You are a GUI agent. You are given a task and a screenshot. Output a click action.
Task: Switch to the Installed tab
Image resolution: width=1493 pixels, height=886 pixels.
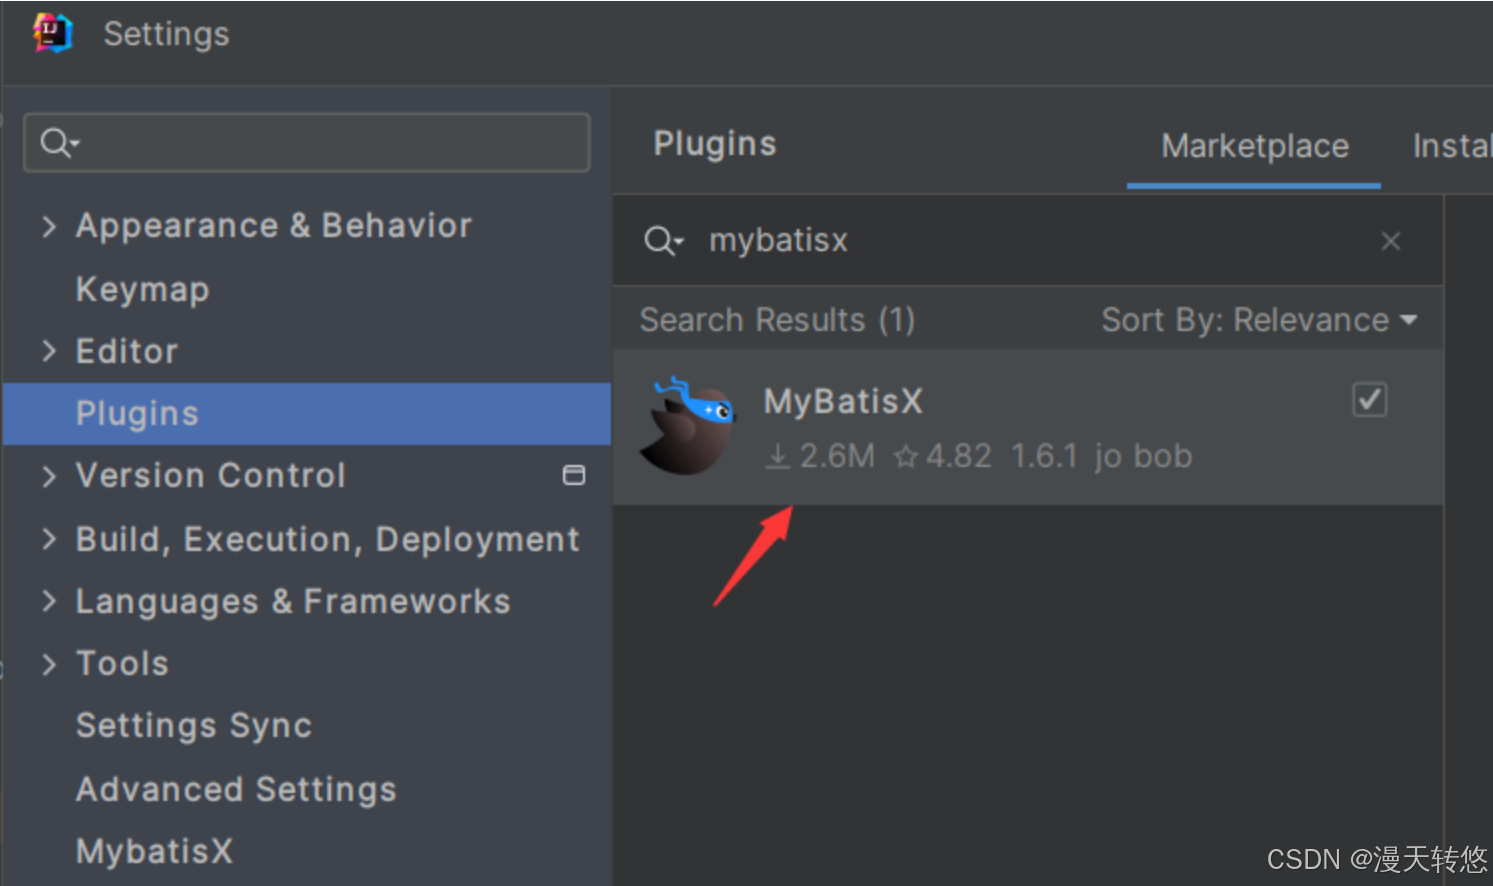click(x=1451, y=147)
